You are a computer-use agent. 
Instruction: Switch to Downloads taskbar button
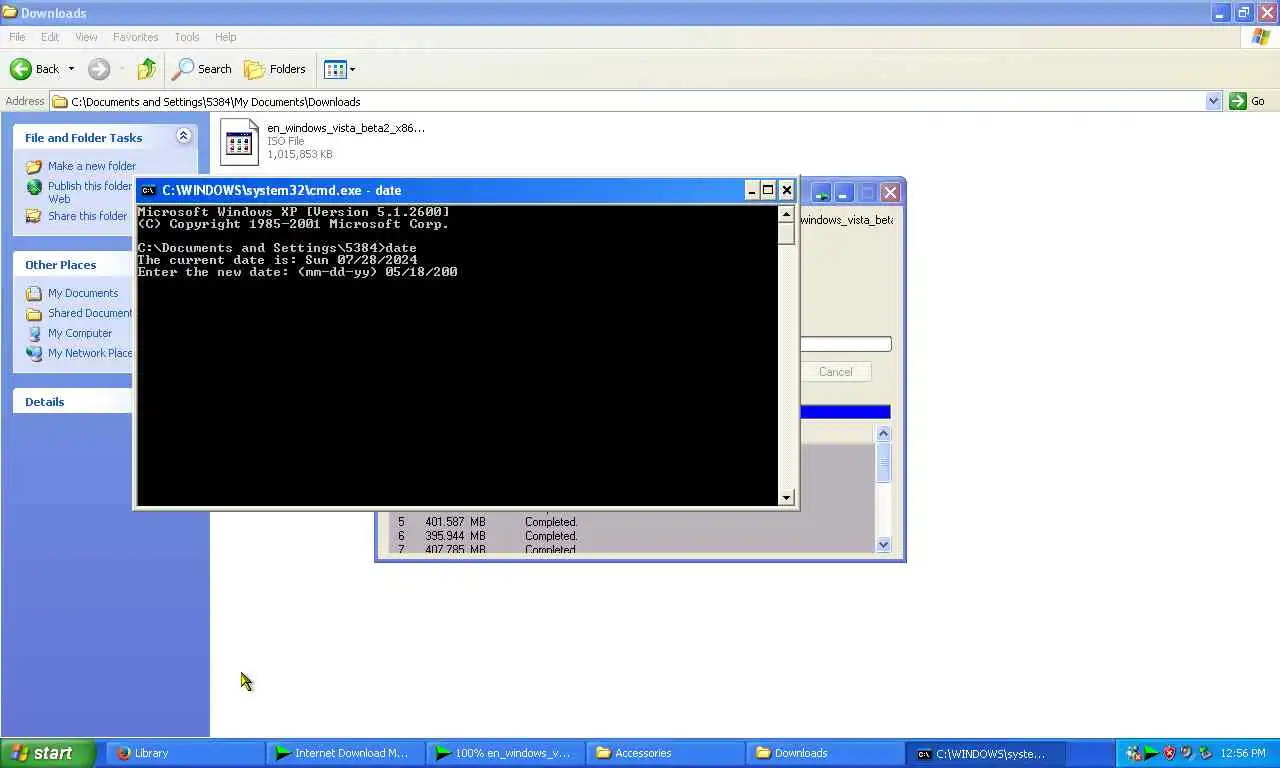(x=823, y=753)
